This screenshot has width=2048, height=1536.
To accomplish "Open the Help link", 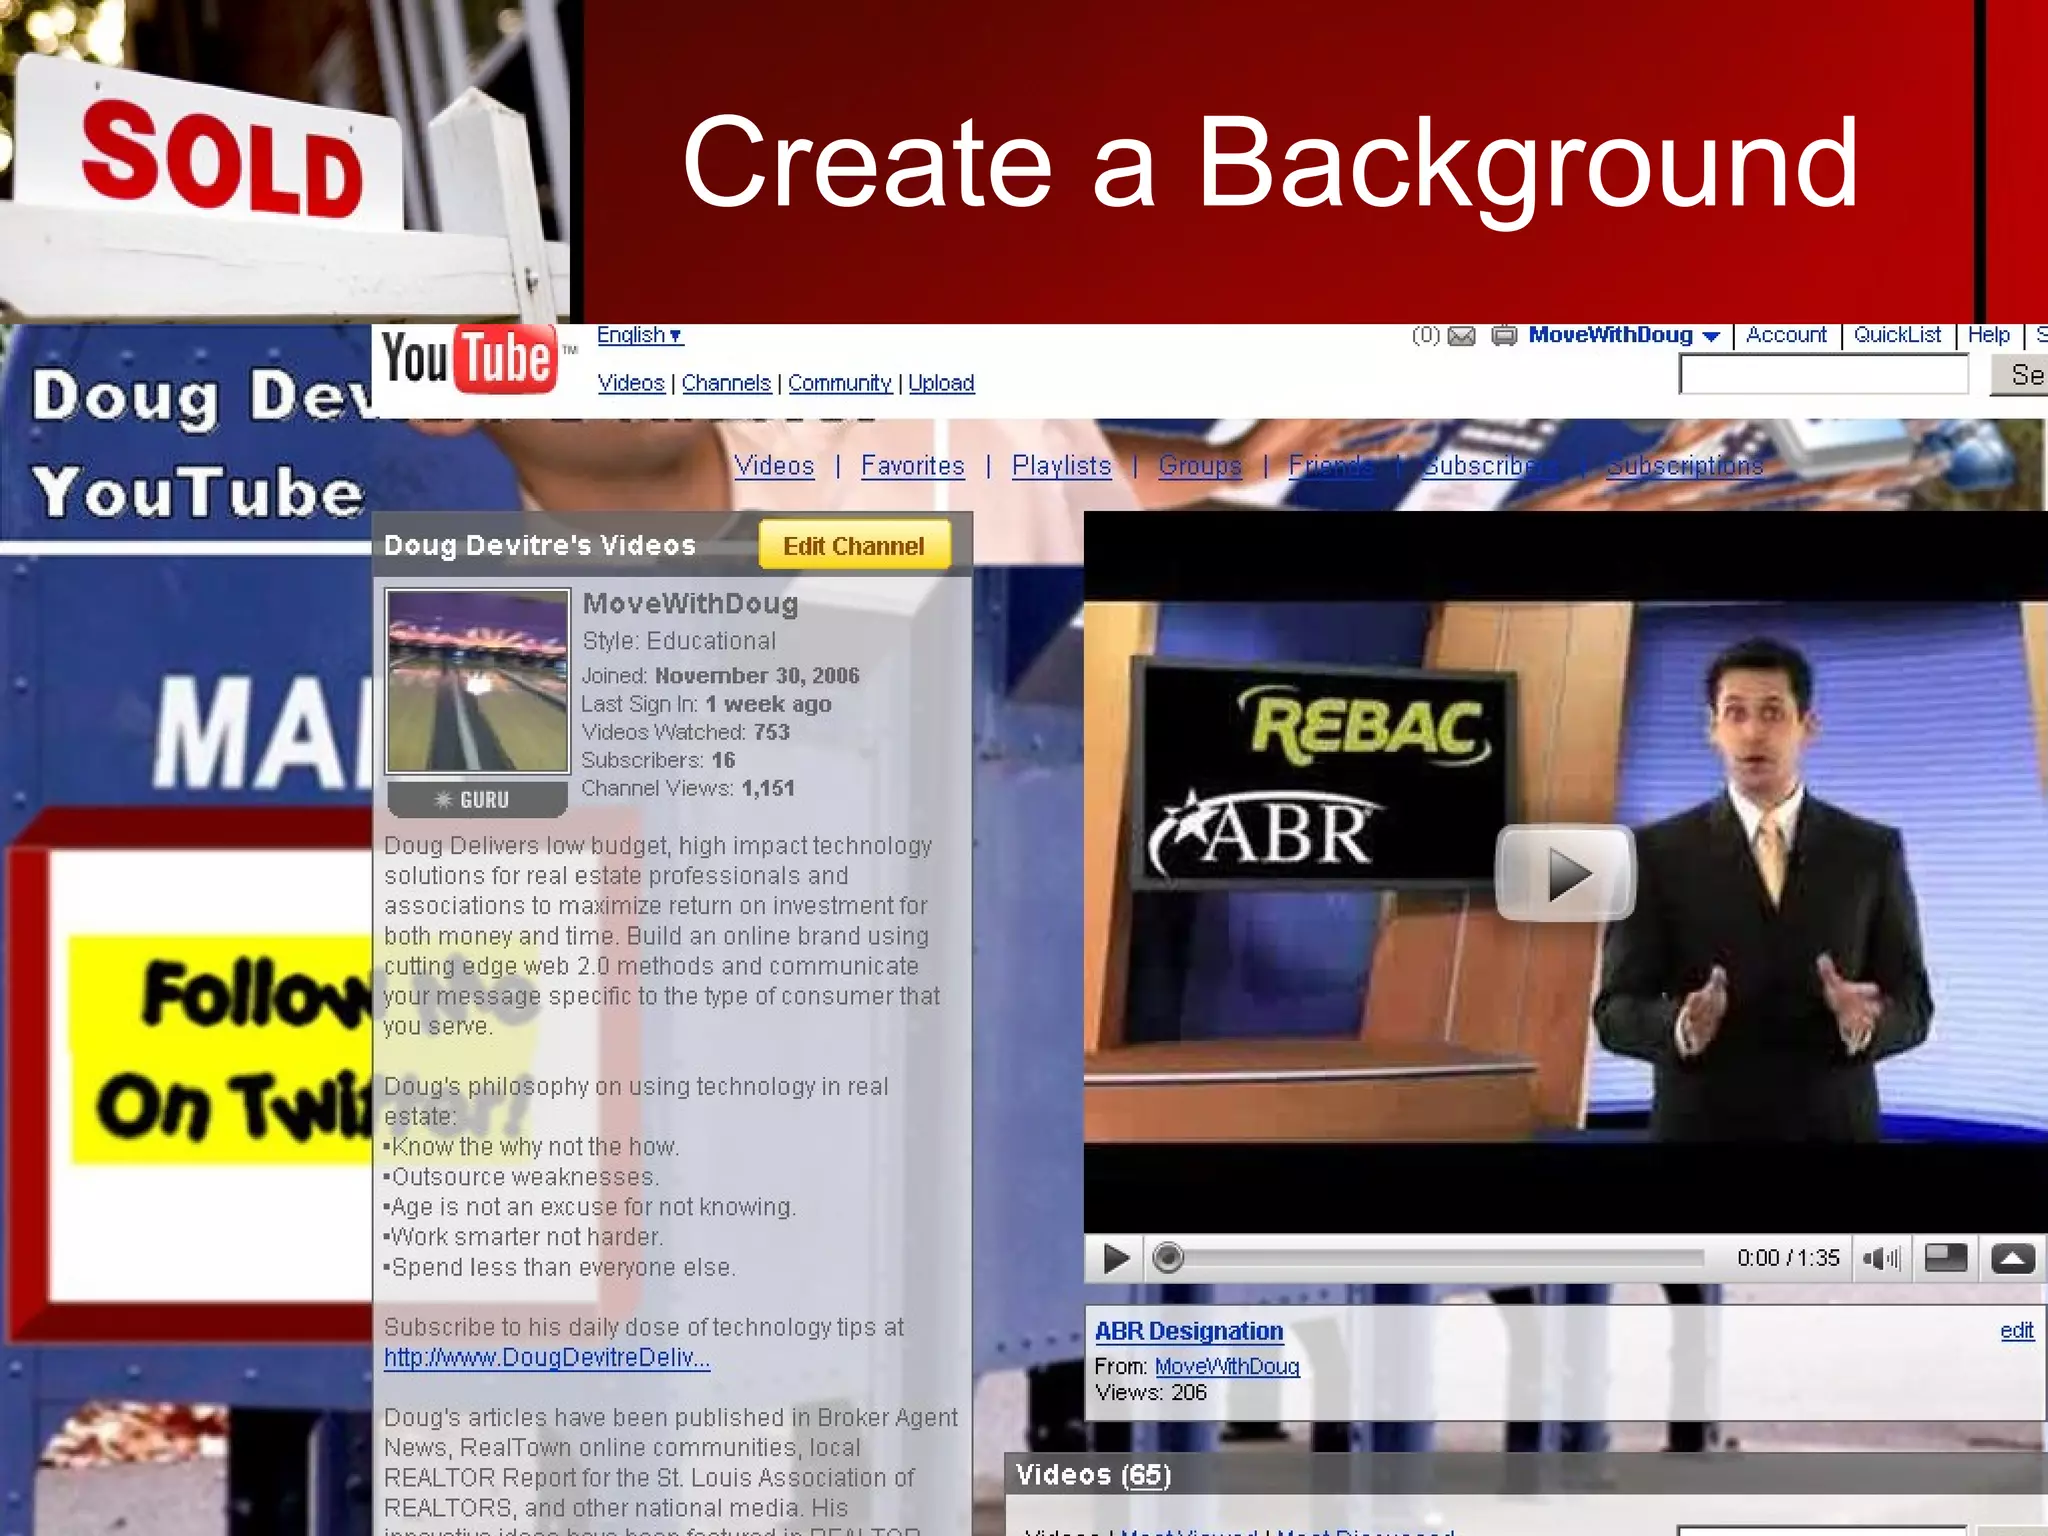I will coord(1988,335).
